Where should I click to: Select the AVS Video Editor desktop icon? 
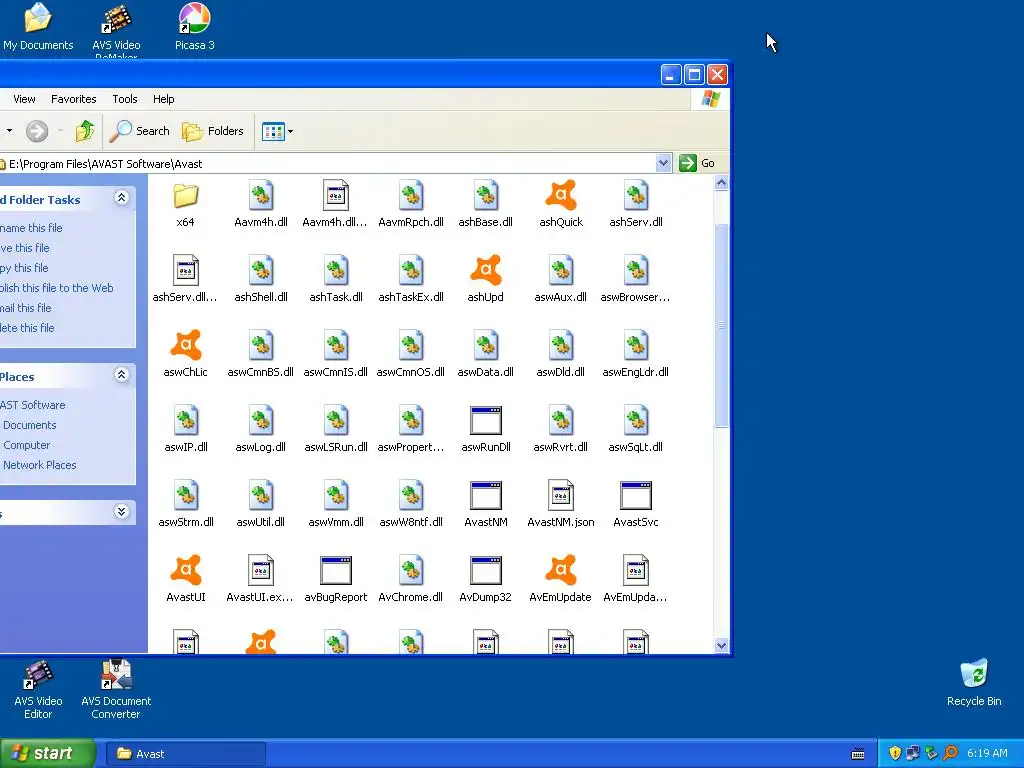click(x=38, y=689)
